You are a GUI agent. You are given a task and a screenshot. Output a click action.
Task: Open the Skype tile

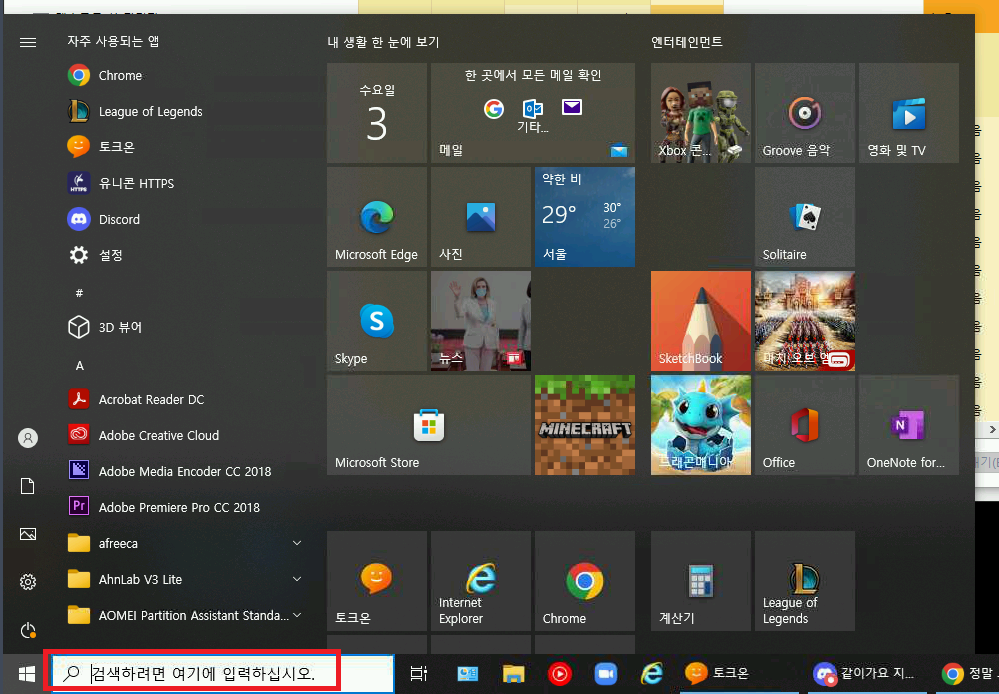click(377, 321)
